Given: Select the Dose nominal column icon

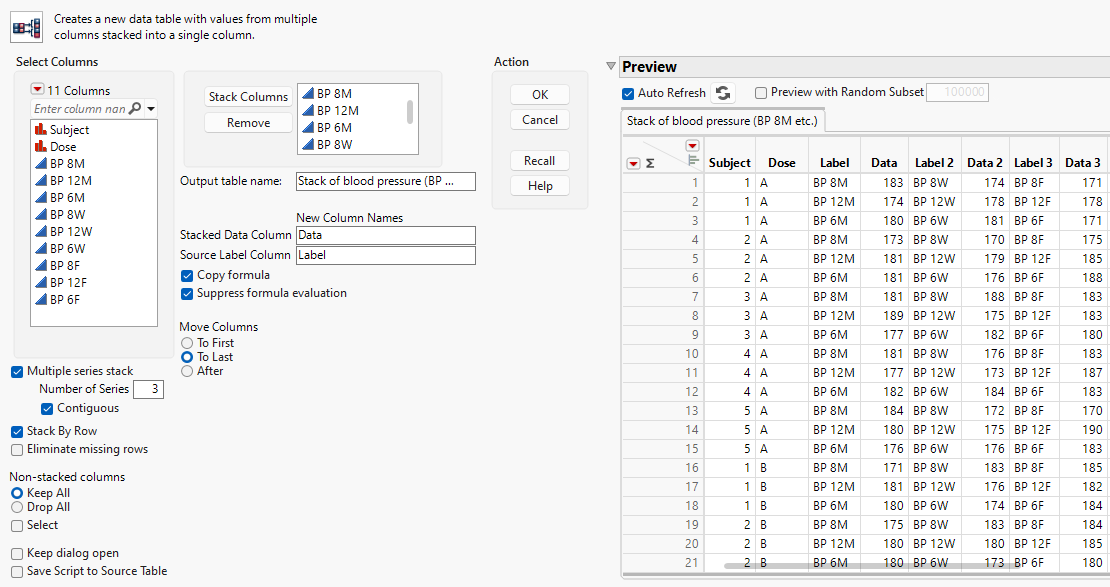Looking at the screenshot, I should tap(41, 146).
